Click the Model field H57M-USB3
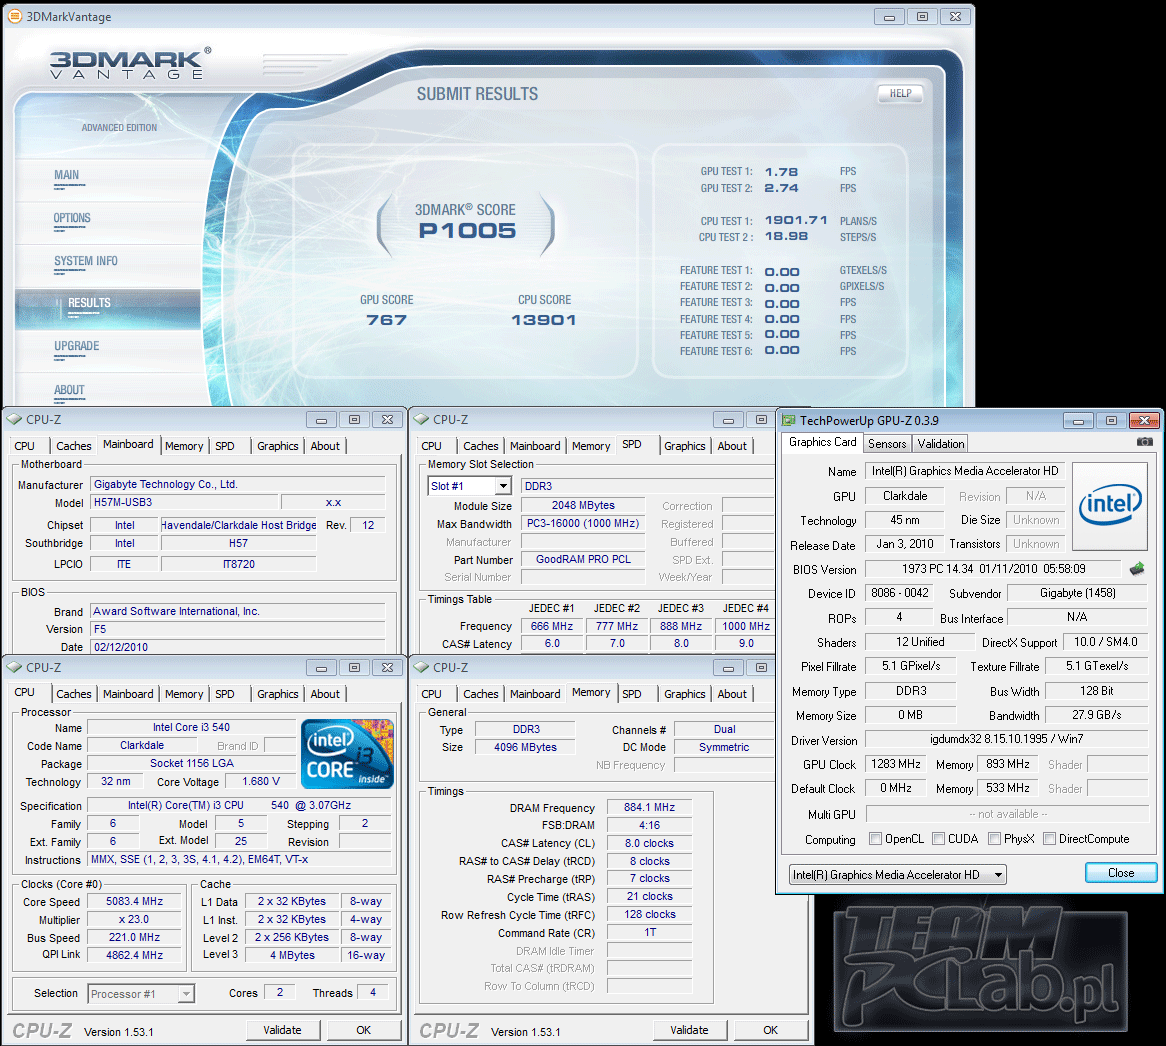The image size is (1166, 1046). (184, 503)
